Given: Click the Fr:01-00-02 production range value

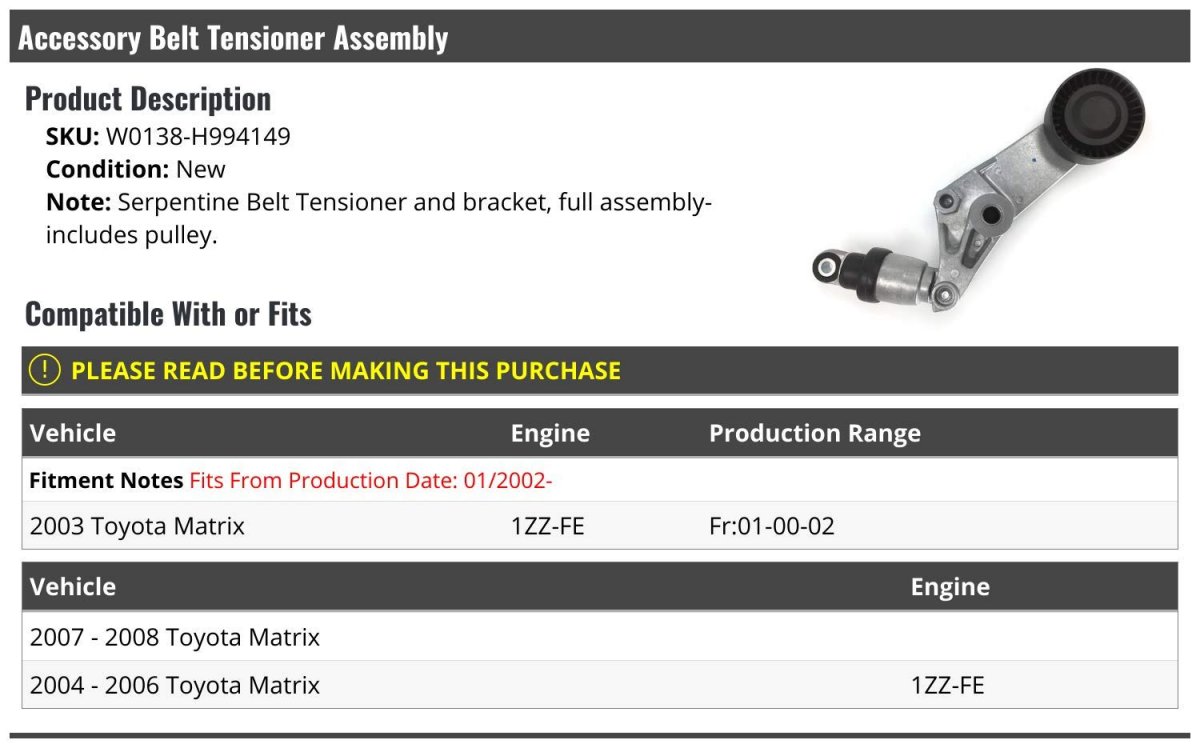Looking at the screenshot, I should coord(771,526).
